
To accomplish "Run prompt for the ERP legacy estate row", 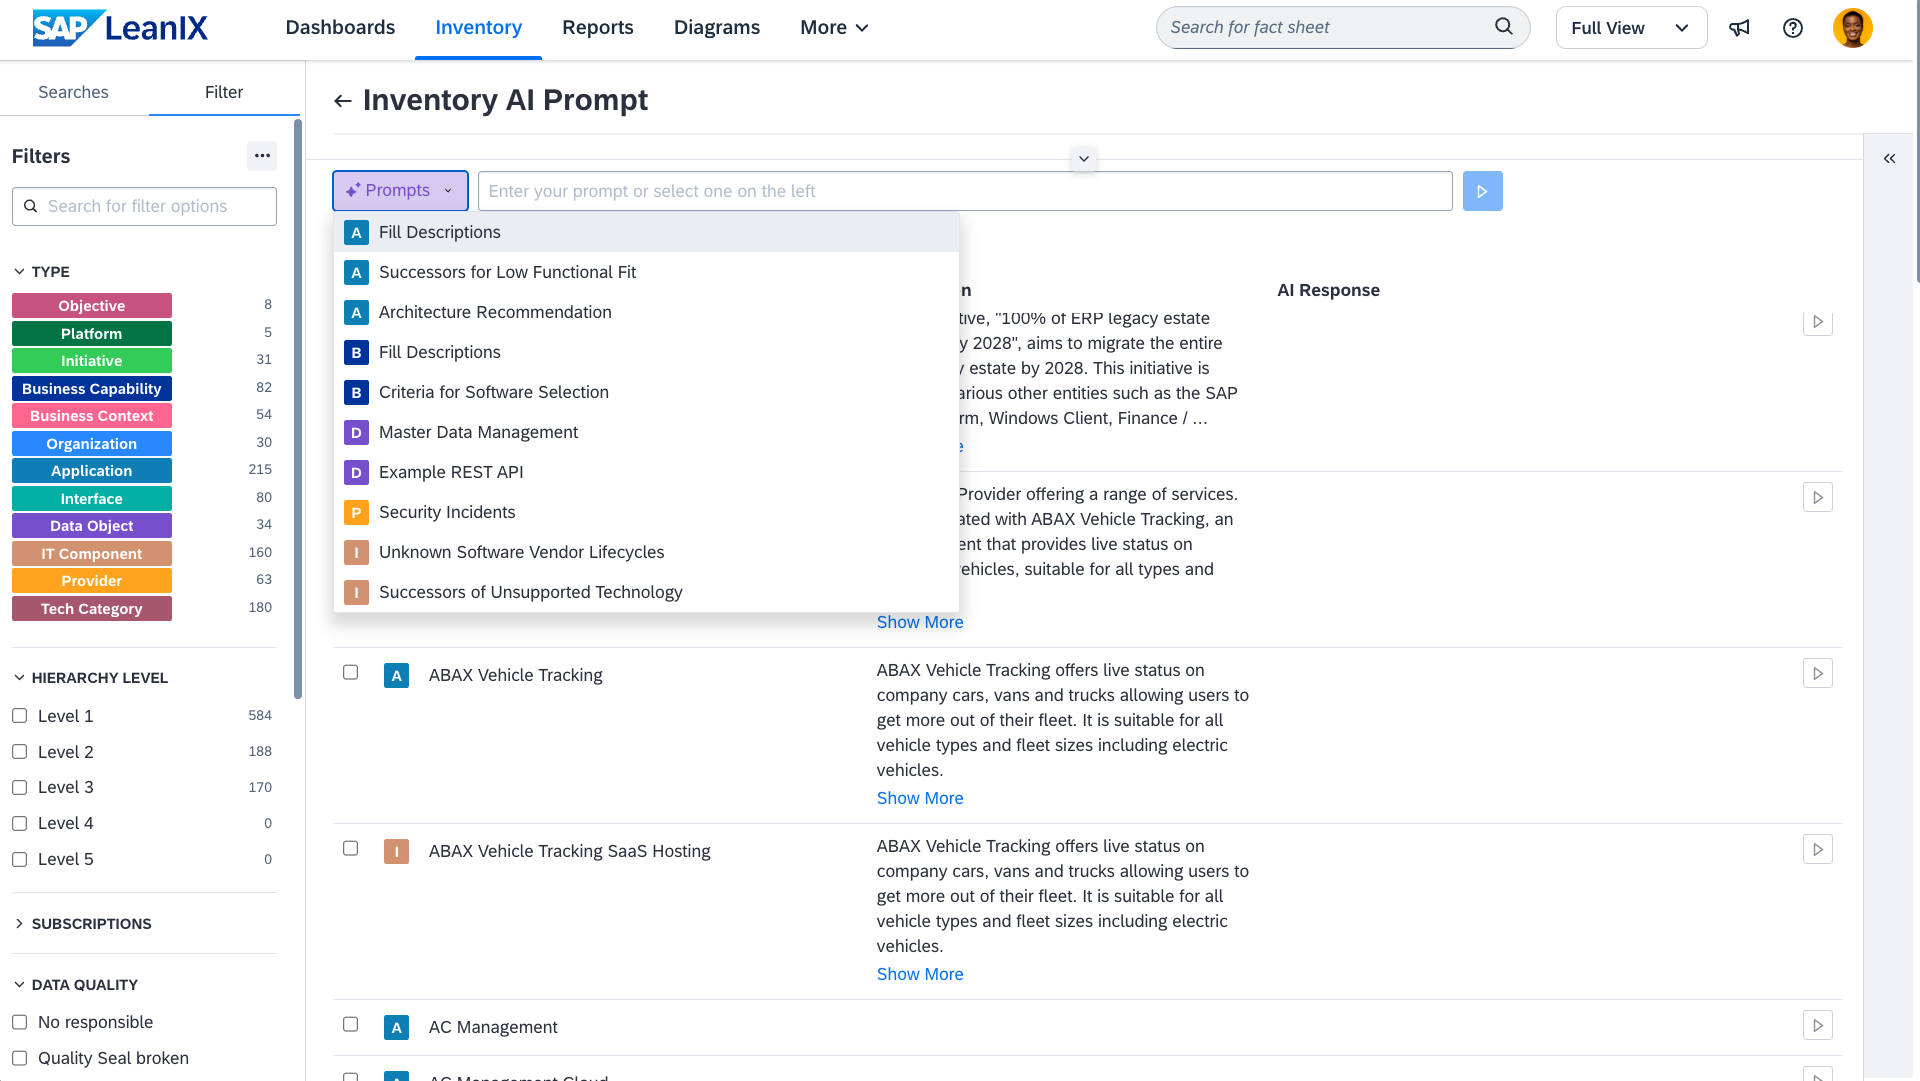I will (x=1818, y=322).
